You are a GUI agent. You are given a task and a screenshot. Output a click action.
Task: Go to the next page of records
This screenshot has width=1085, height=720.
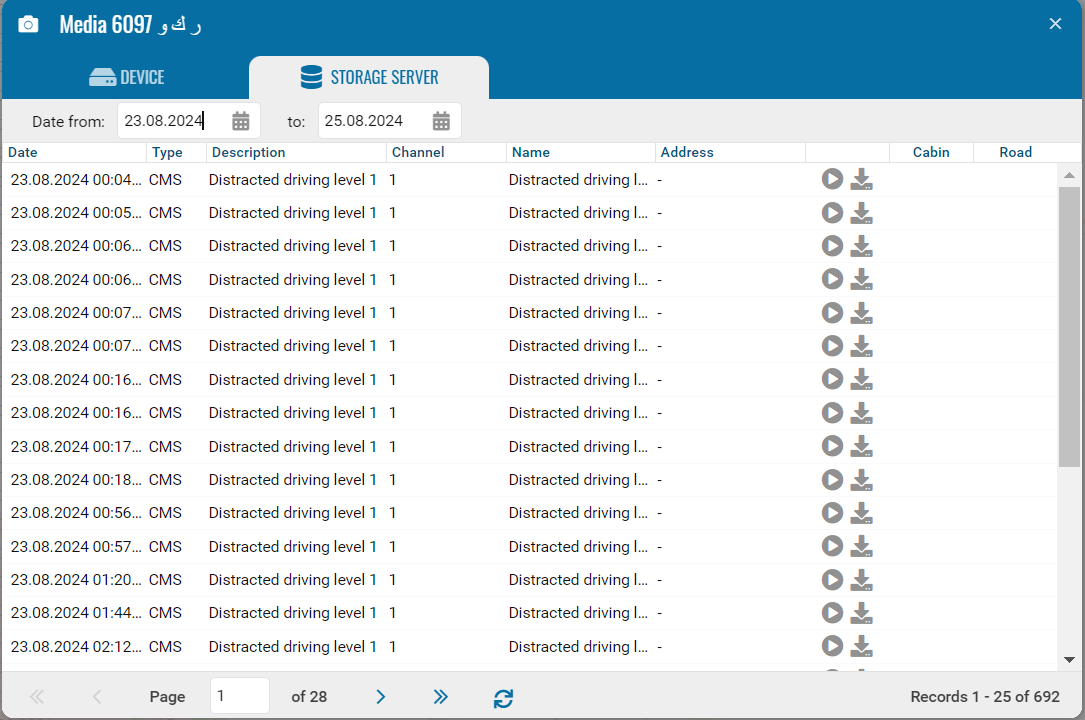[380, 697]
